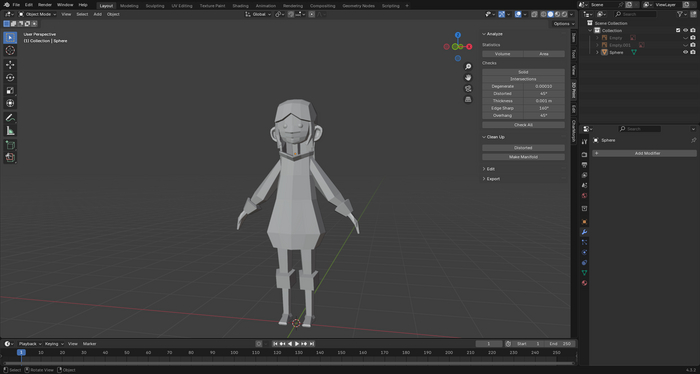Viewport: 700px width, 374px height.
Task: Choose the Rotate tool
Action: tap(10, 78)
